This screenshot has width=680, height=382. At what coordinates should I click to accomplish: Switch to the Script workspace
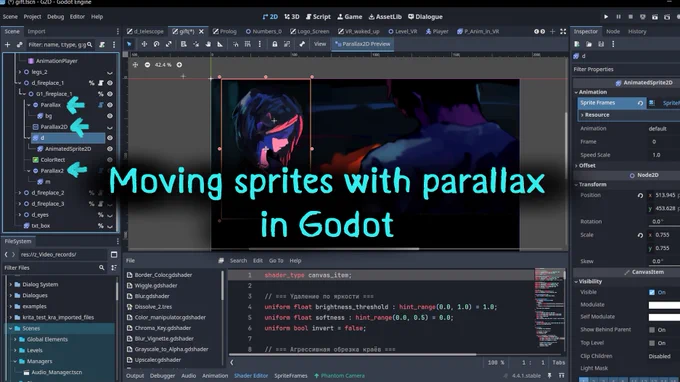318,16
